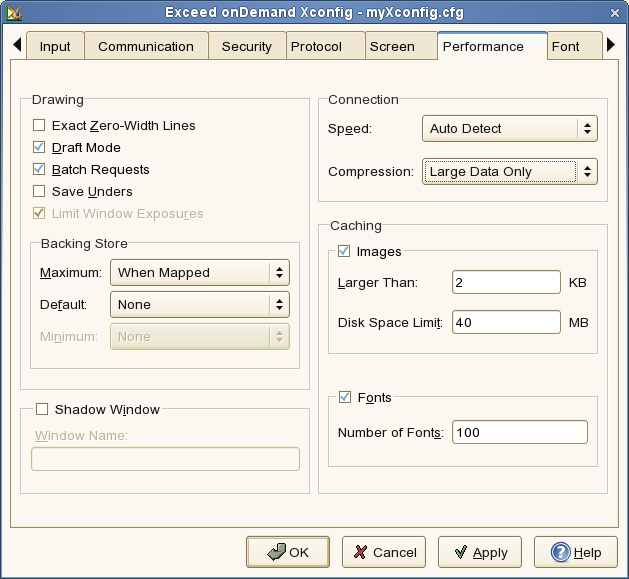Switch to the Security tab

click(247, 47)
